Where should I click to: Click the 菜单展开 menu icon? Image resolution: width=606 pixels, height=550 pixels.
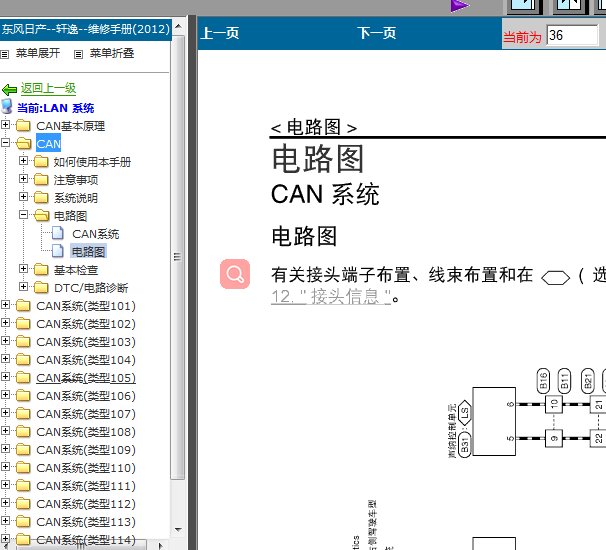click(5, 54)
